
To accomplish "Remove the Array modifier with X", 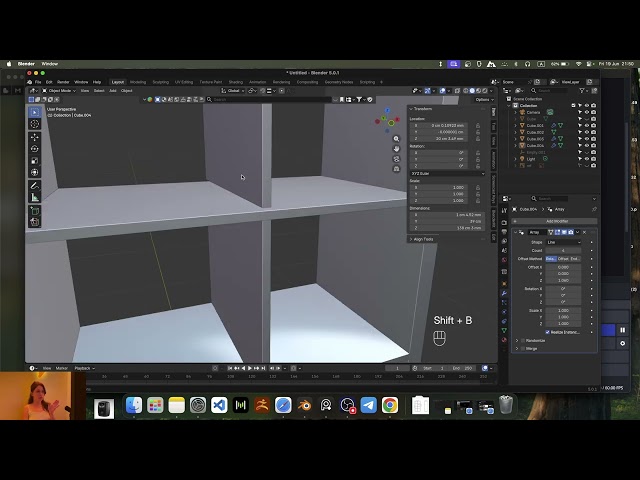I will point(584,232).
